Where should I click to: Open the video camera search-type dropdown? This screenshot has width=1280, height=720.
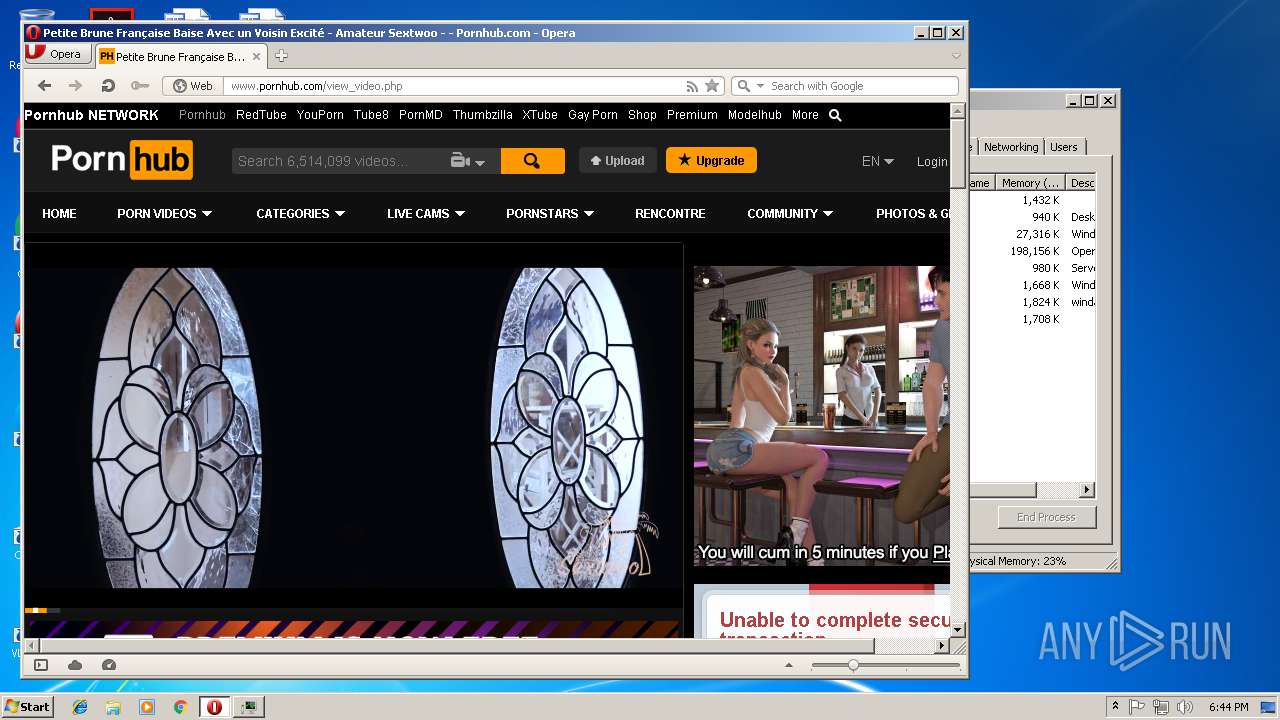point(468,161)
